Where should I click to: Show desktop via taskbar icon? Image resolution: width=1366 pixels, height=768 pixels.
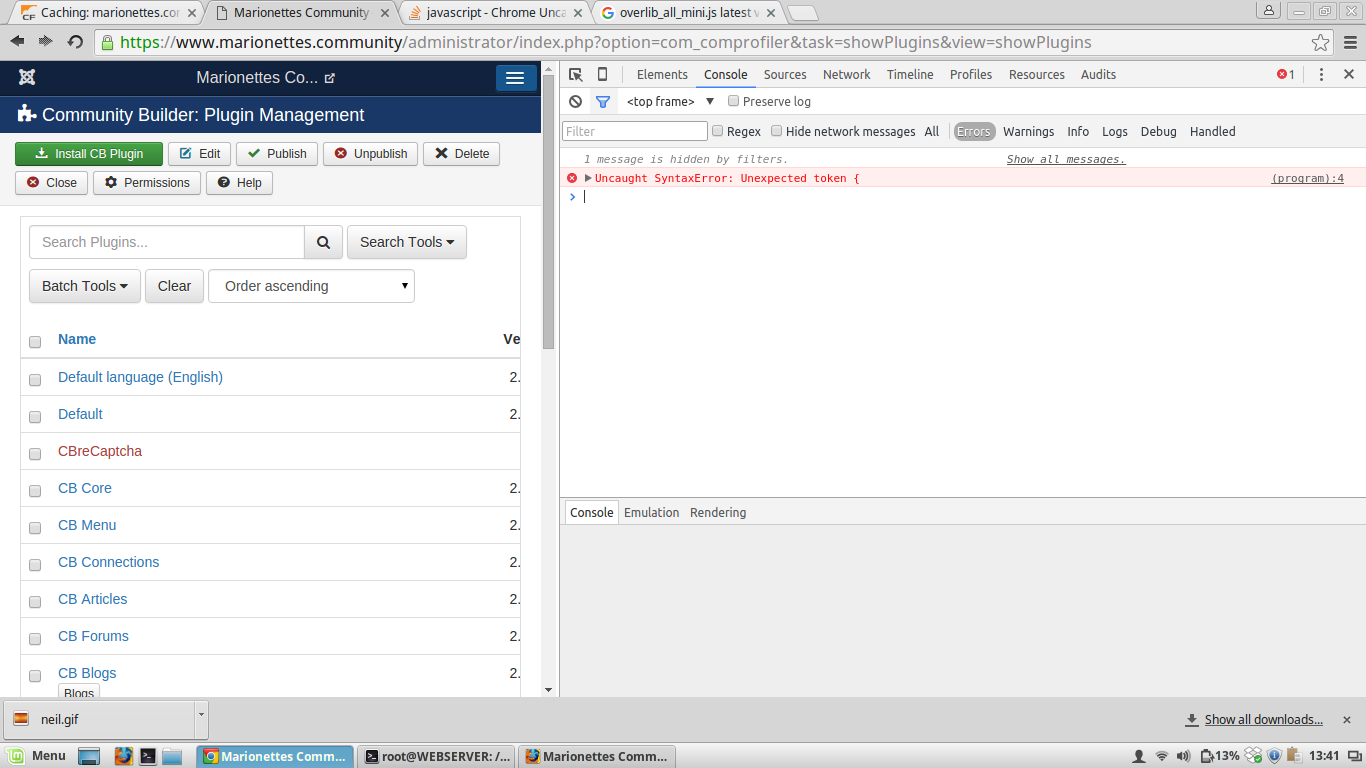click(x=89, y=756)
